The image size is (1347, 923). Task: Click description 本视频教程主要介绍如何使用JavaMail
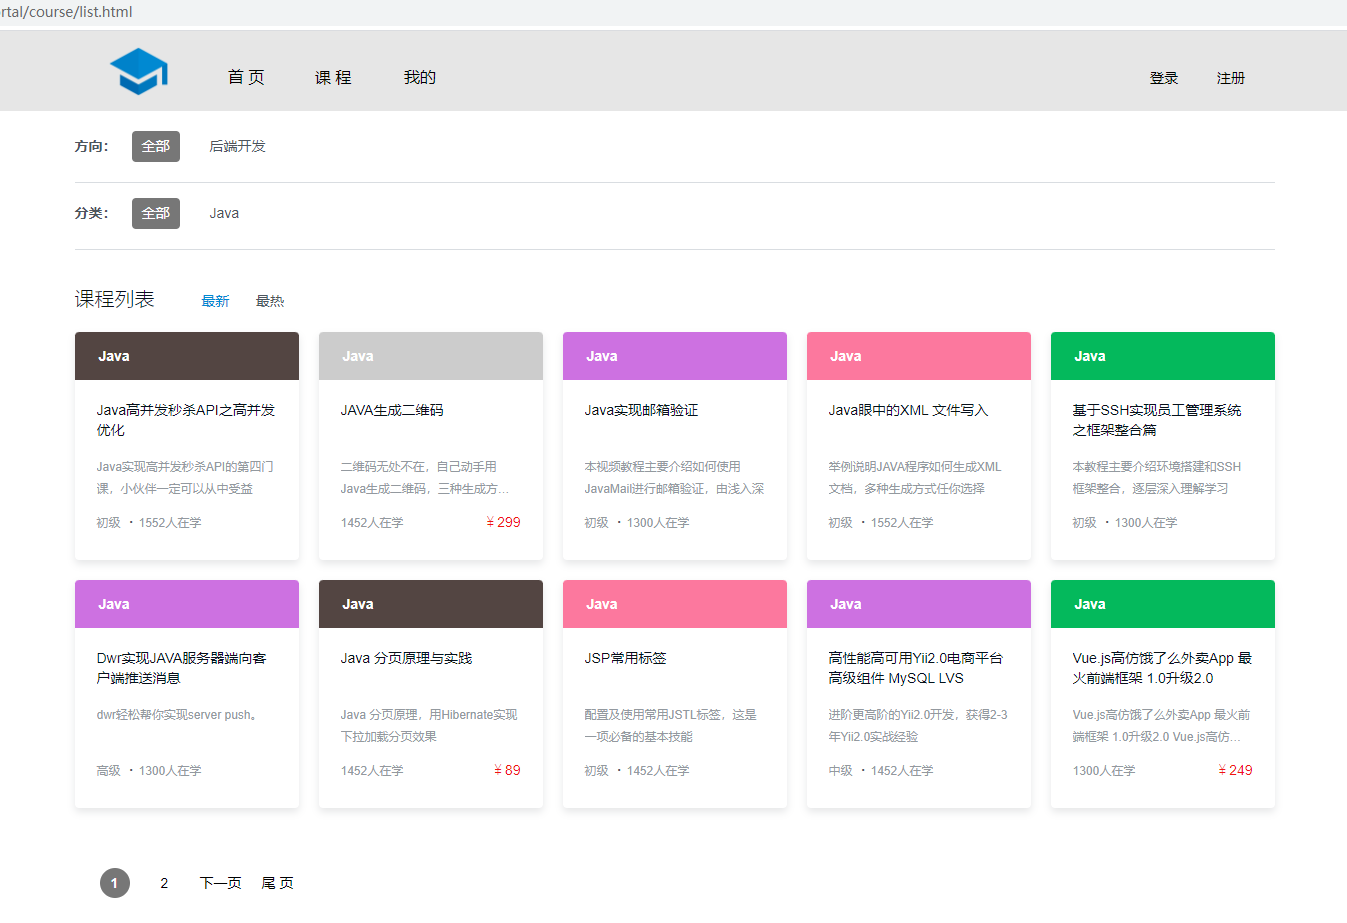tap(674, 477)
